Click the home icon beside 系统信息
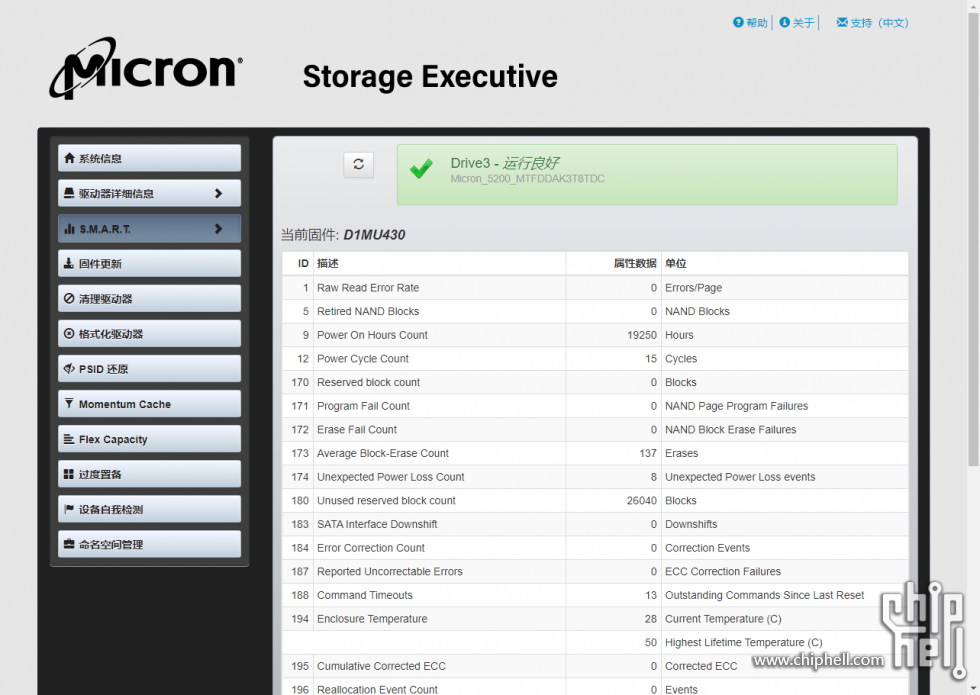The height and width of the screenshot is (695, 980). (69, 158)
